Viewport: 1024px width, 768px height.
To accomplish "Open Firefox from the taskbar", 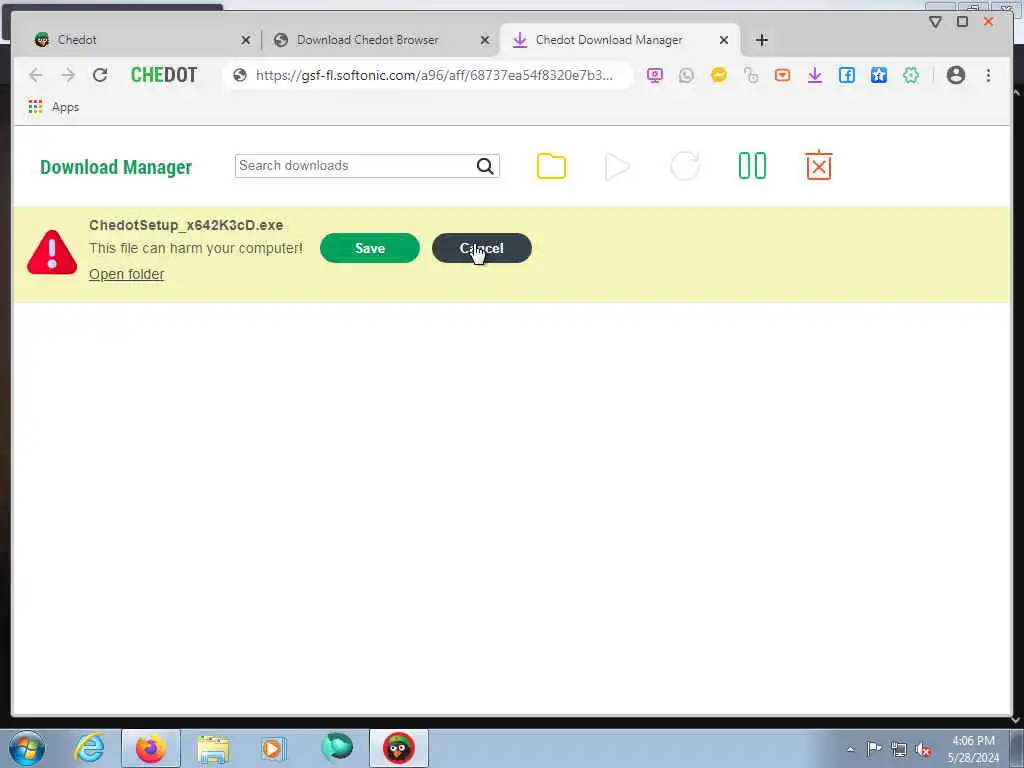I will click(x=150, y=748).
